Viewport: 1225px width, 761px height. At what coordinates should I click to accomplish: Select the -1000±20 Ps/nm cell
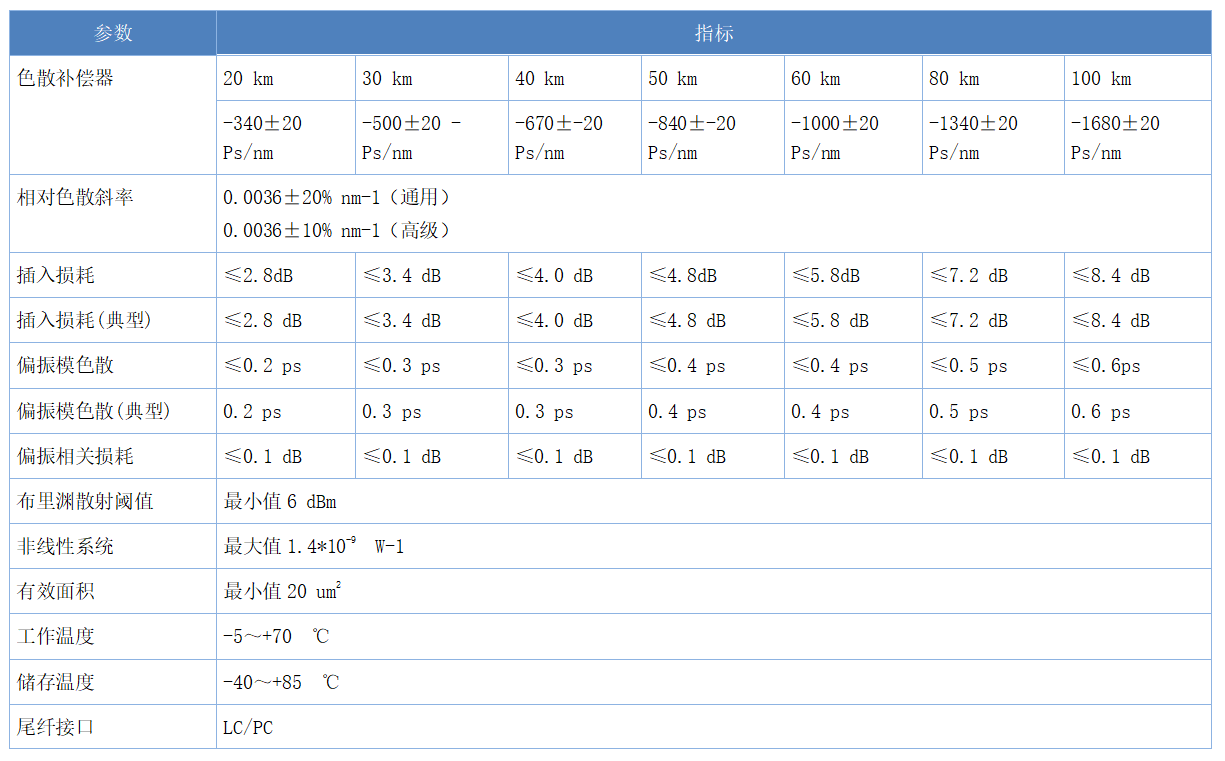(x=834, y=138)
